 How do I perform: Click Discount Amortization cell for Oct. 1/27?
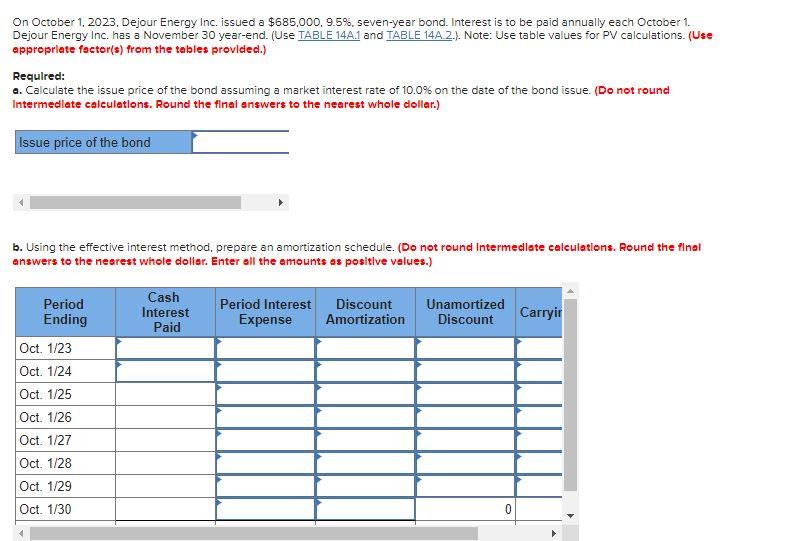(x=365, y=440)
